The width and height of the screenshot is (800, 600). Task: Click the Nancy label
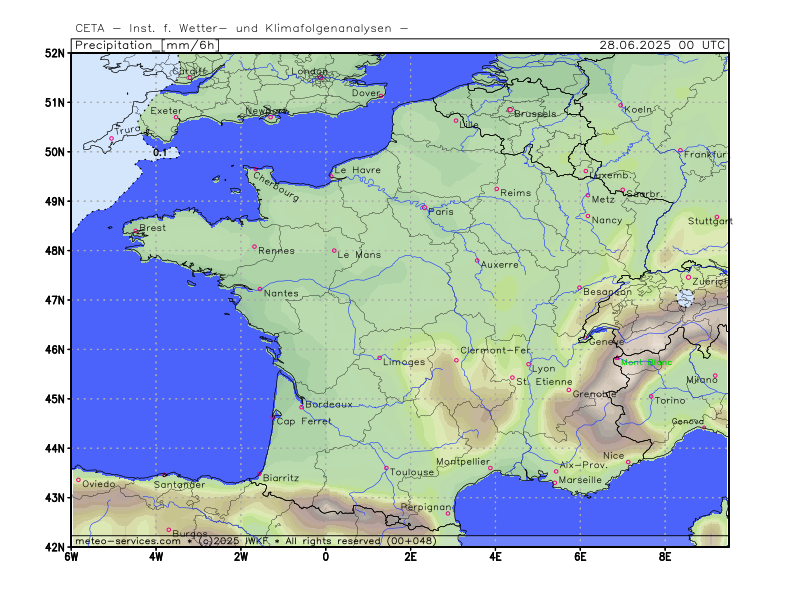coord(607,220)
